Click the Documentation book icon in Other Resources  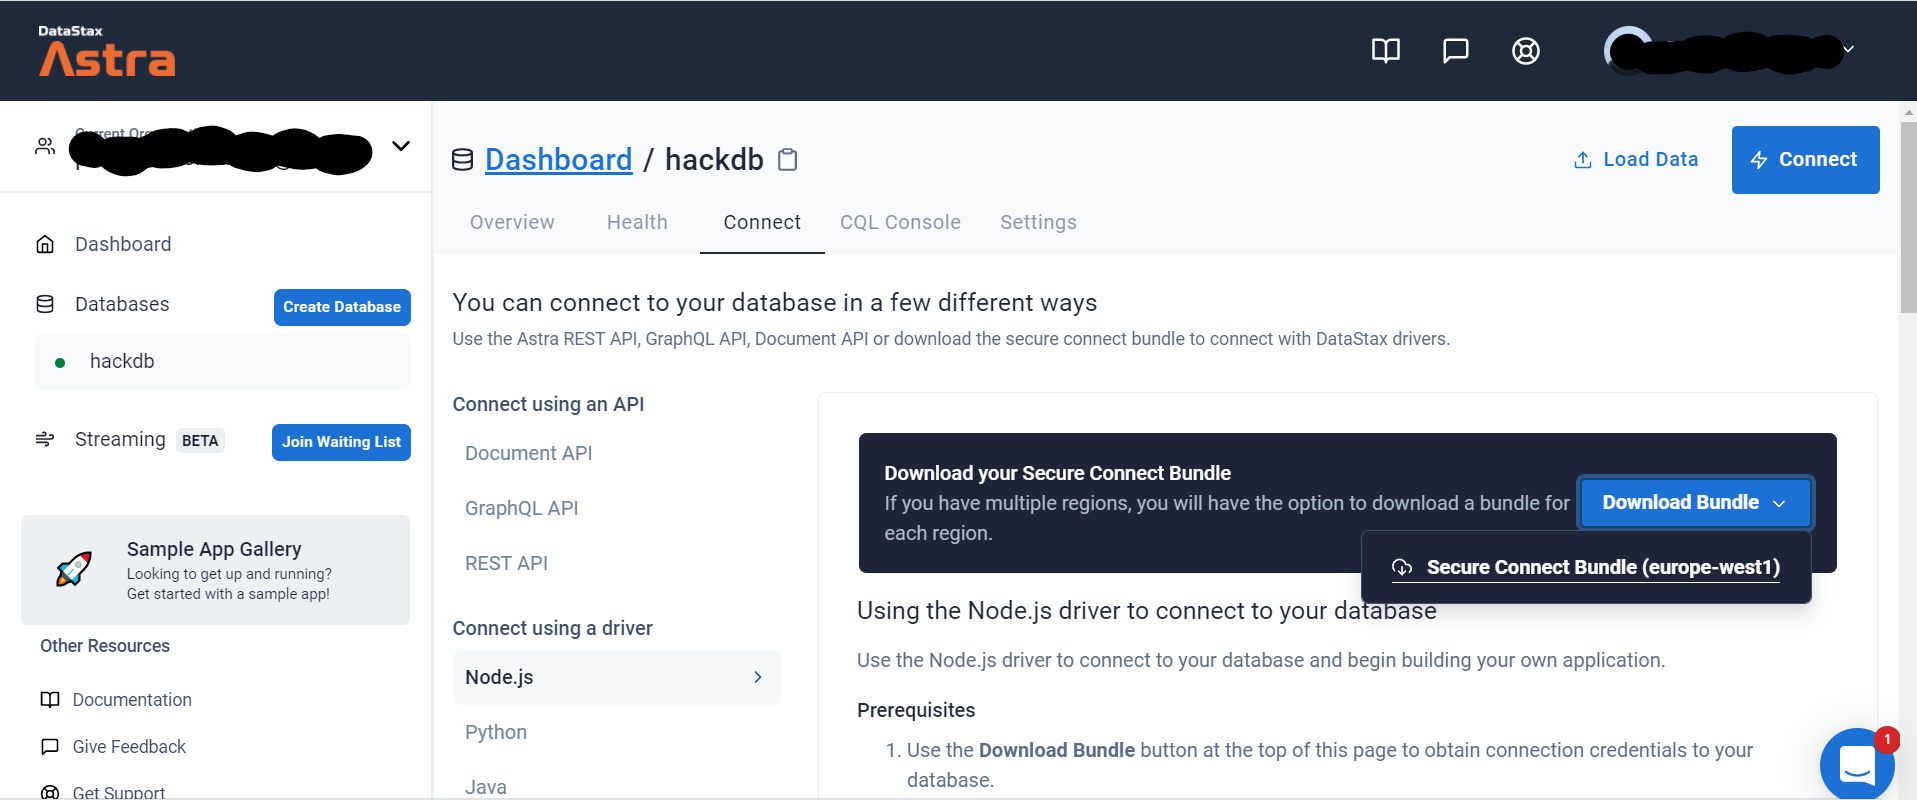pos(50,700)
